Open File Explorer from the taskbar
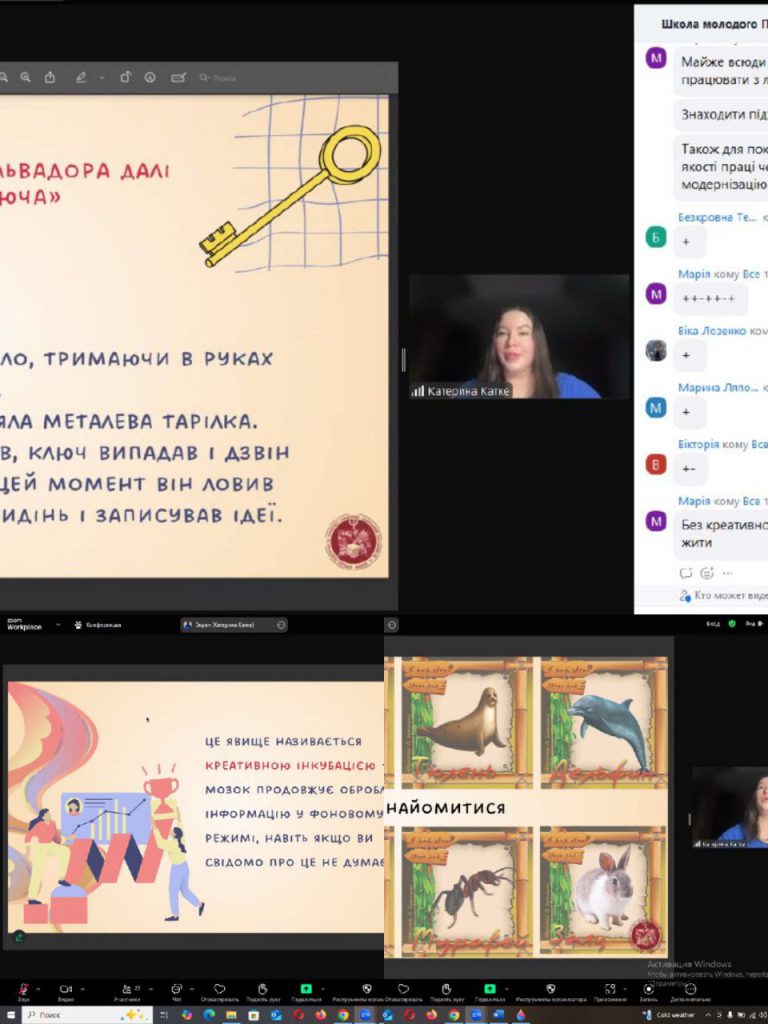The width and height of the screenshot is (768, 1024). 231,1016
